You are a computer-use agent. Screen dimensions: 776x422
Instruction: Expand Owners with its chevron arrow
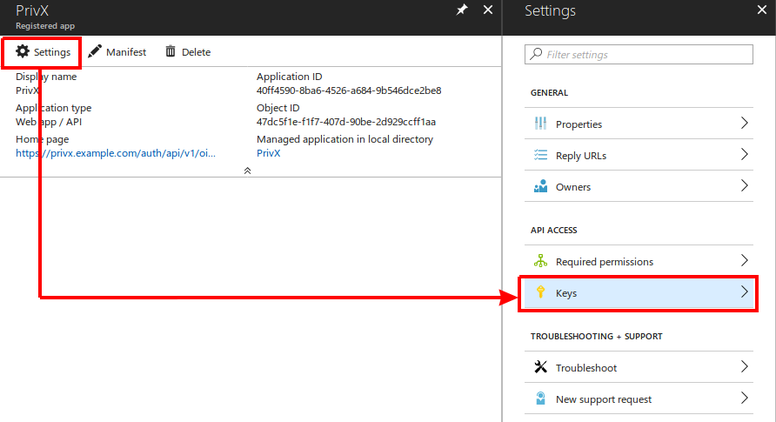(x=744, y=186)
